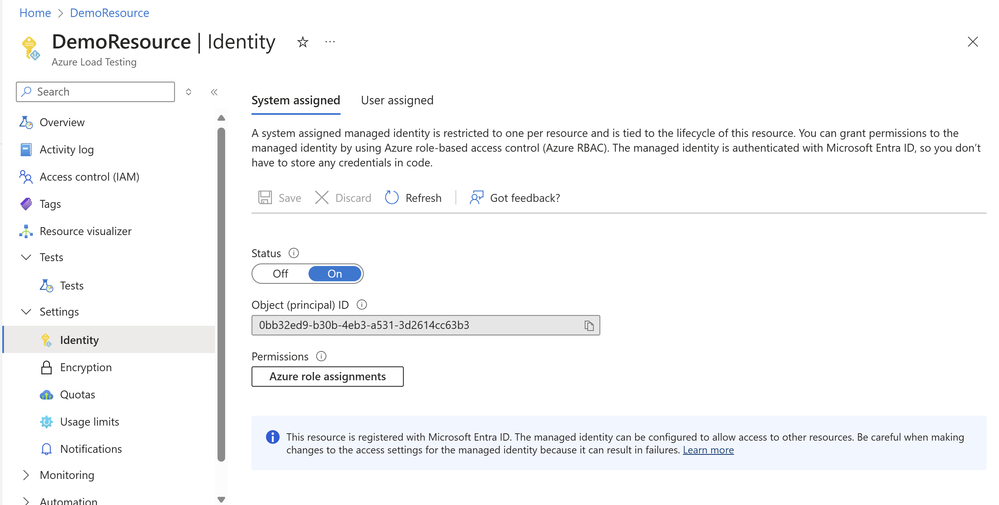Click the Access control (IAM) people icon
Image resolution: width=999 pixels, height=505 pixels.
click(x=26, y=177)
